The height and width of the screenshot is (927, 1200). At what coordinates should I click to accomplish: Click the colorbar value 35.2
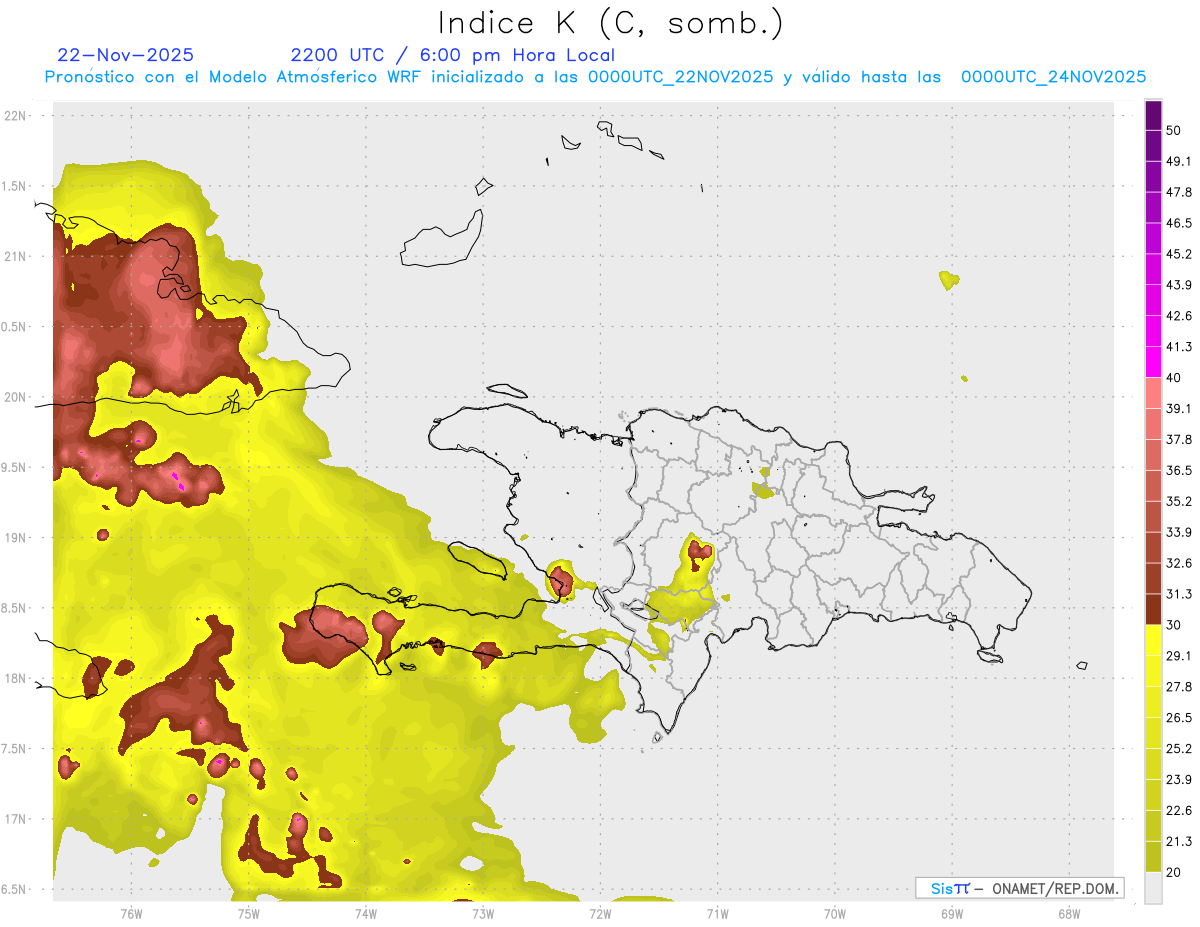[x=1179, y=502]
